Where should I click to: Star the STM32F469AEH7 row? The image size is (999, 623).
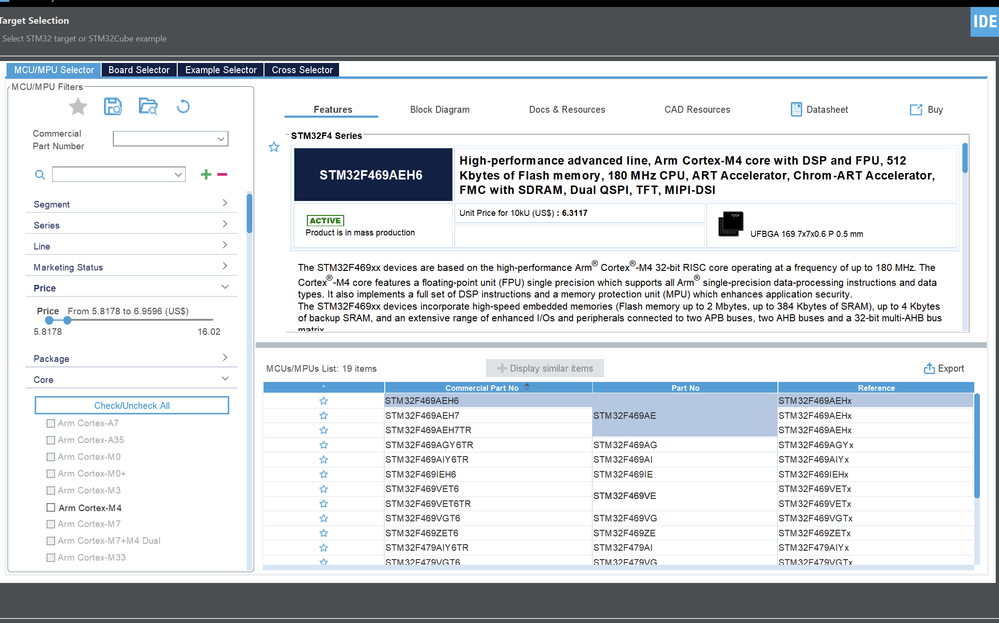tap(324, 415)
